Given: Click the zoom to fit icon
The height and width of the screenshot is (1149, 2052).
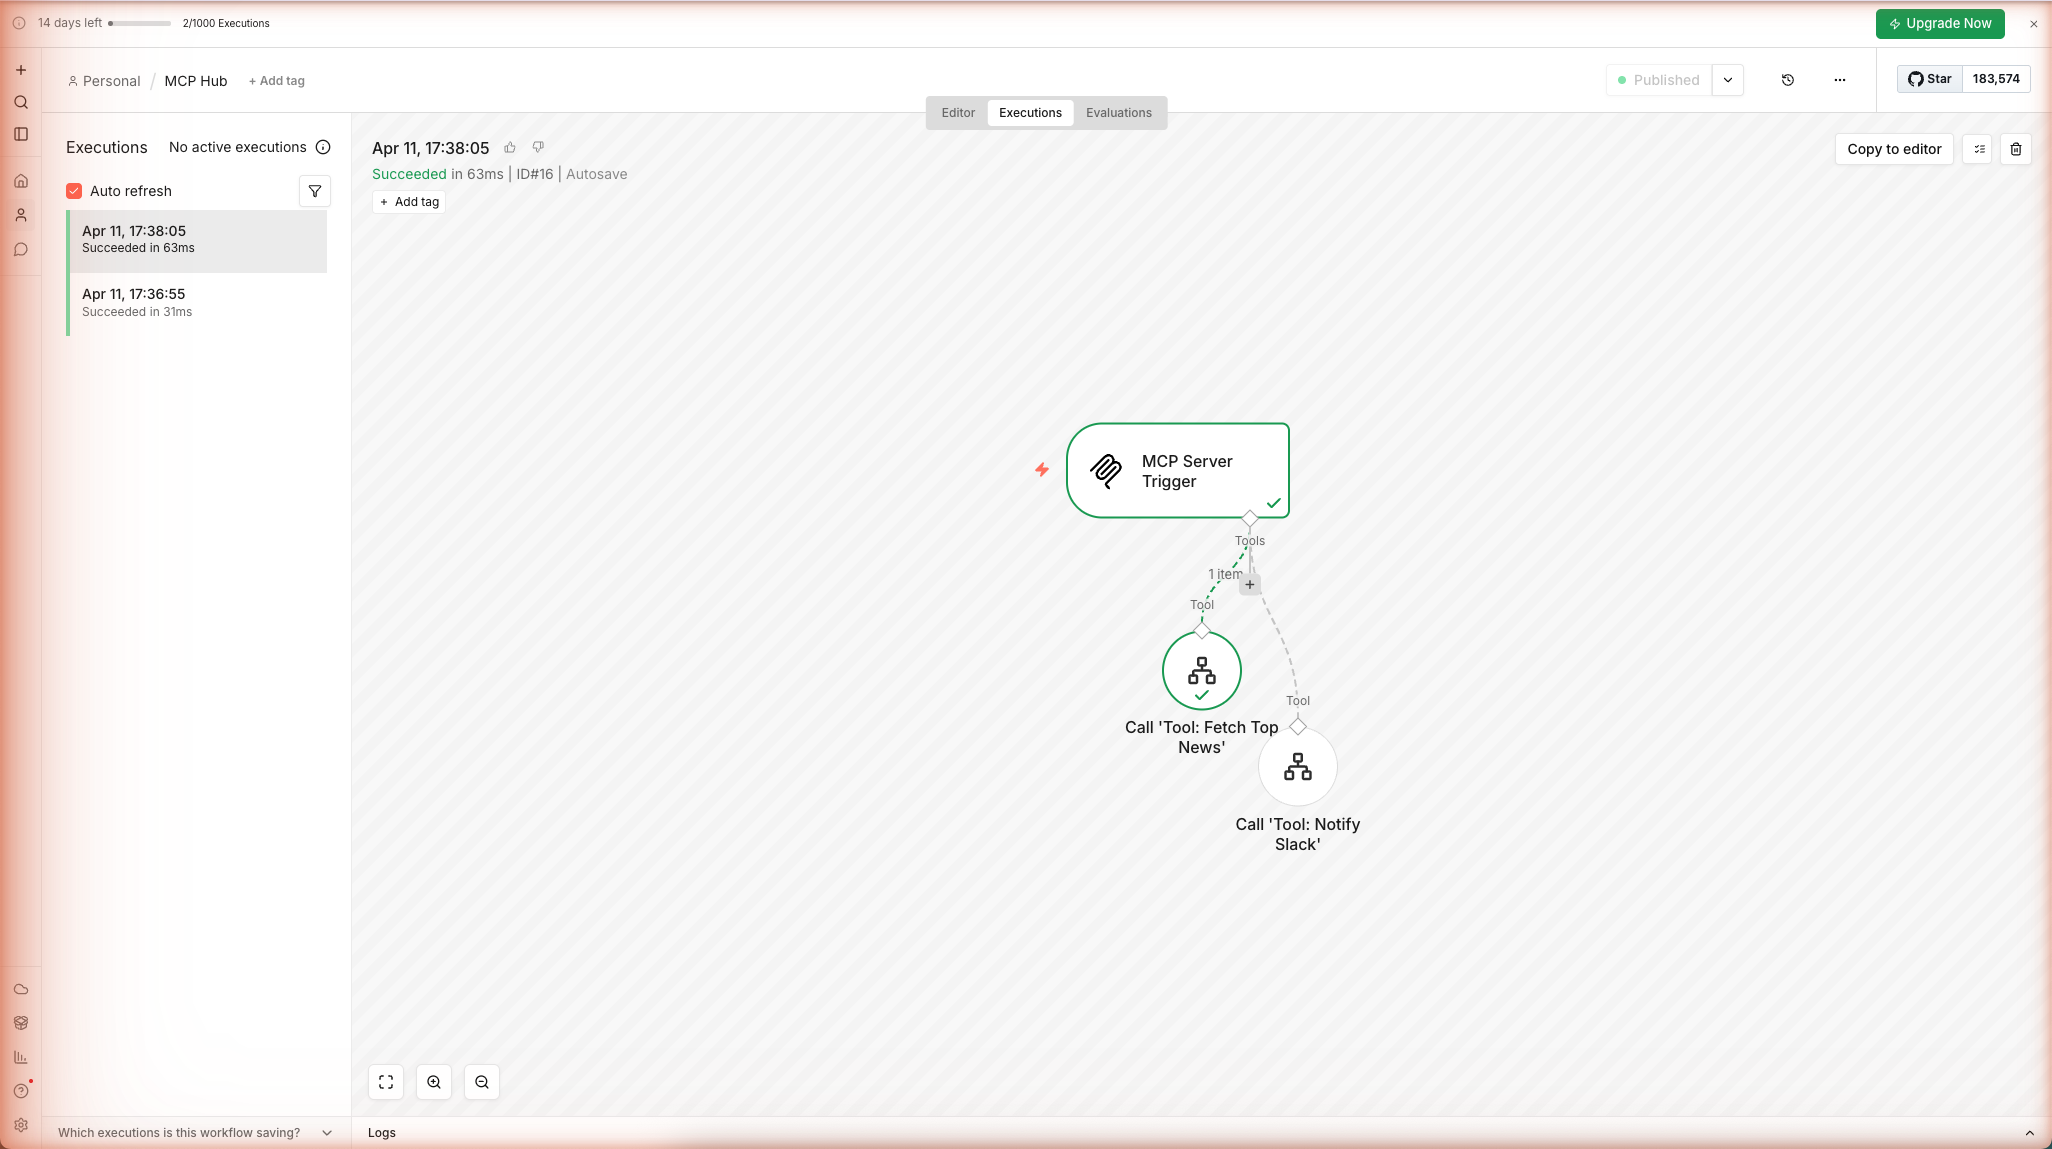Looking at the screenshot, I should coord(386,1082).
